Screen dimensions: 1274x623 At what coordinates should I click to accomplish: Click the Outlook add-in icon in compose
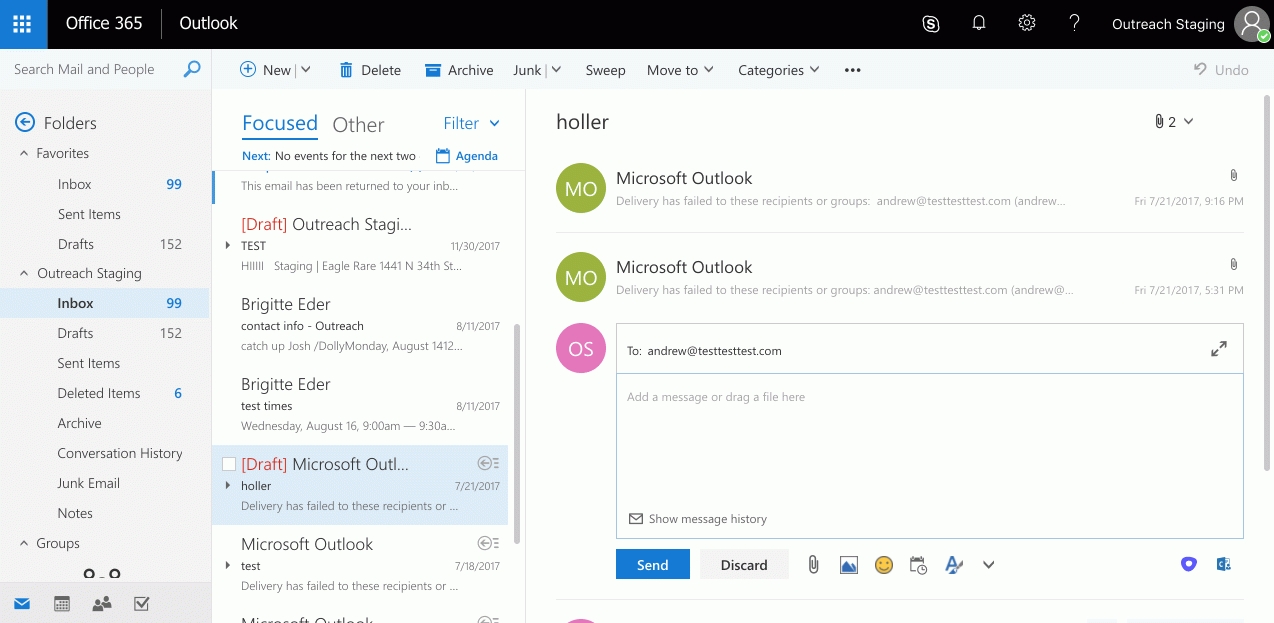[x=1223, y=564]
